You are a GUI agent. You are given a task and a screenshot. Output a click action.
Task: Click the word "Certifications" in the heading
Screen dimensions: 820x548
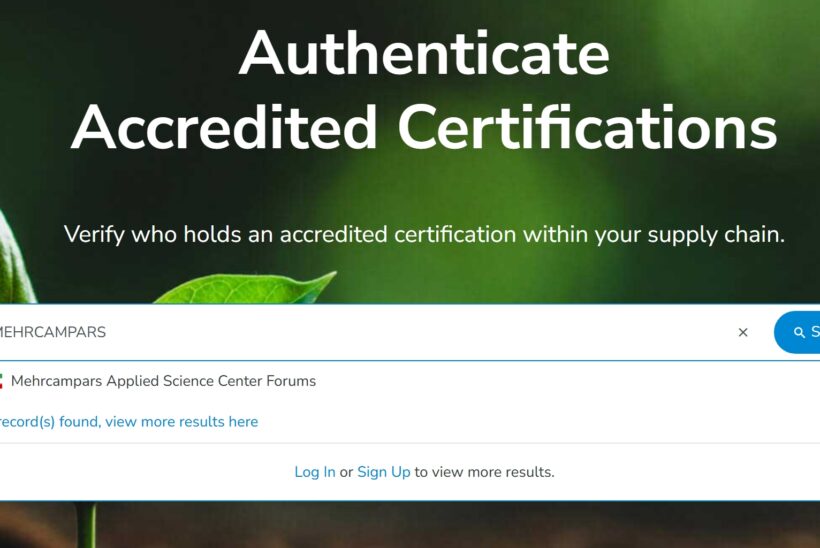coord(587,128)
